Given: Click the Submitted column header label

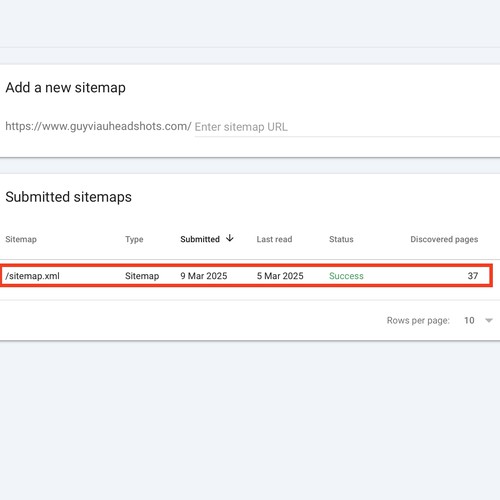Looking at the screenshot, I should click(200, 239).
